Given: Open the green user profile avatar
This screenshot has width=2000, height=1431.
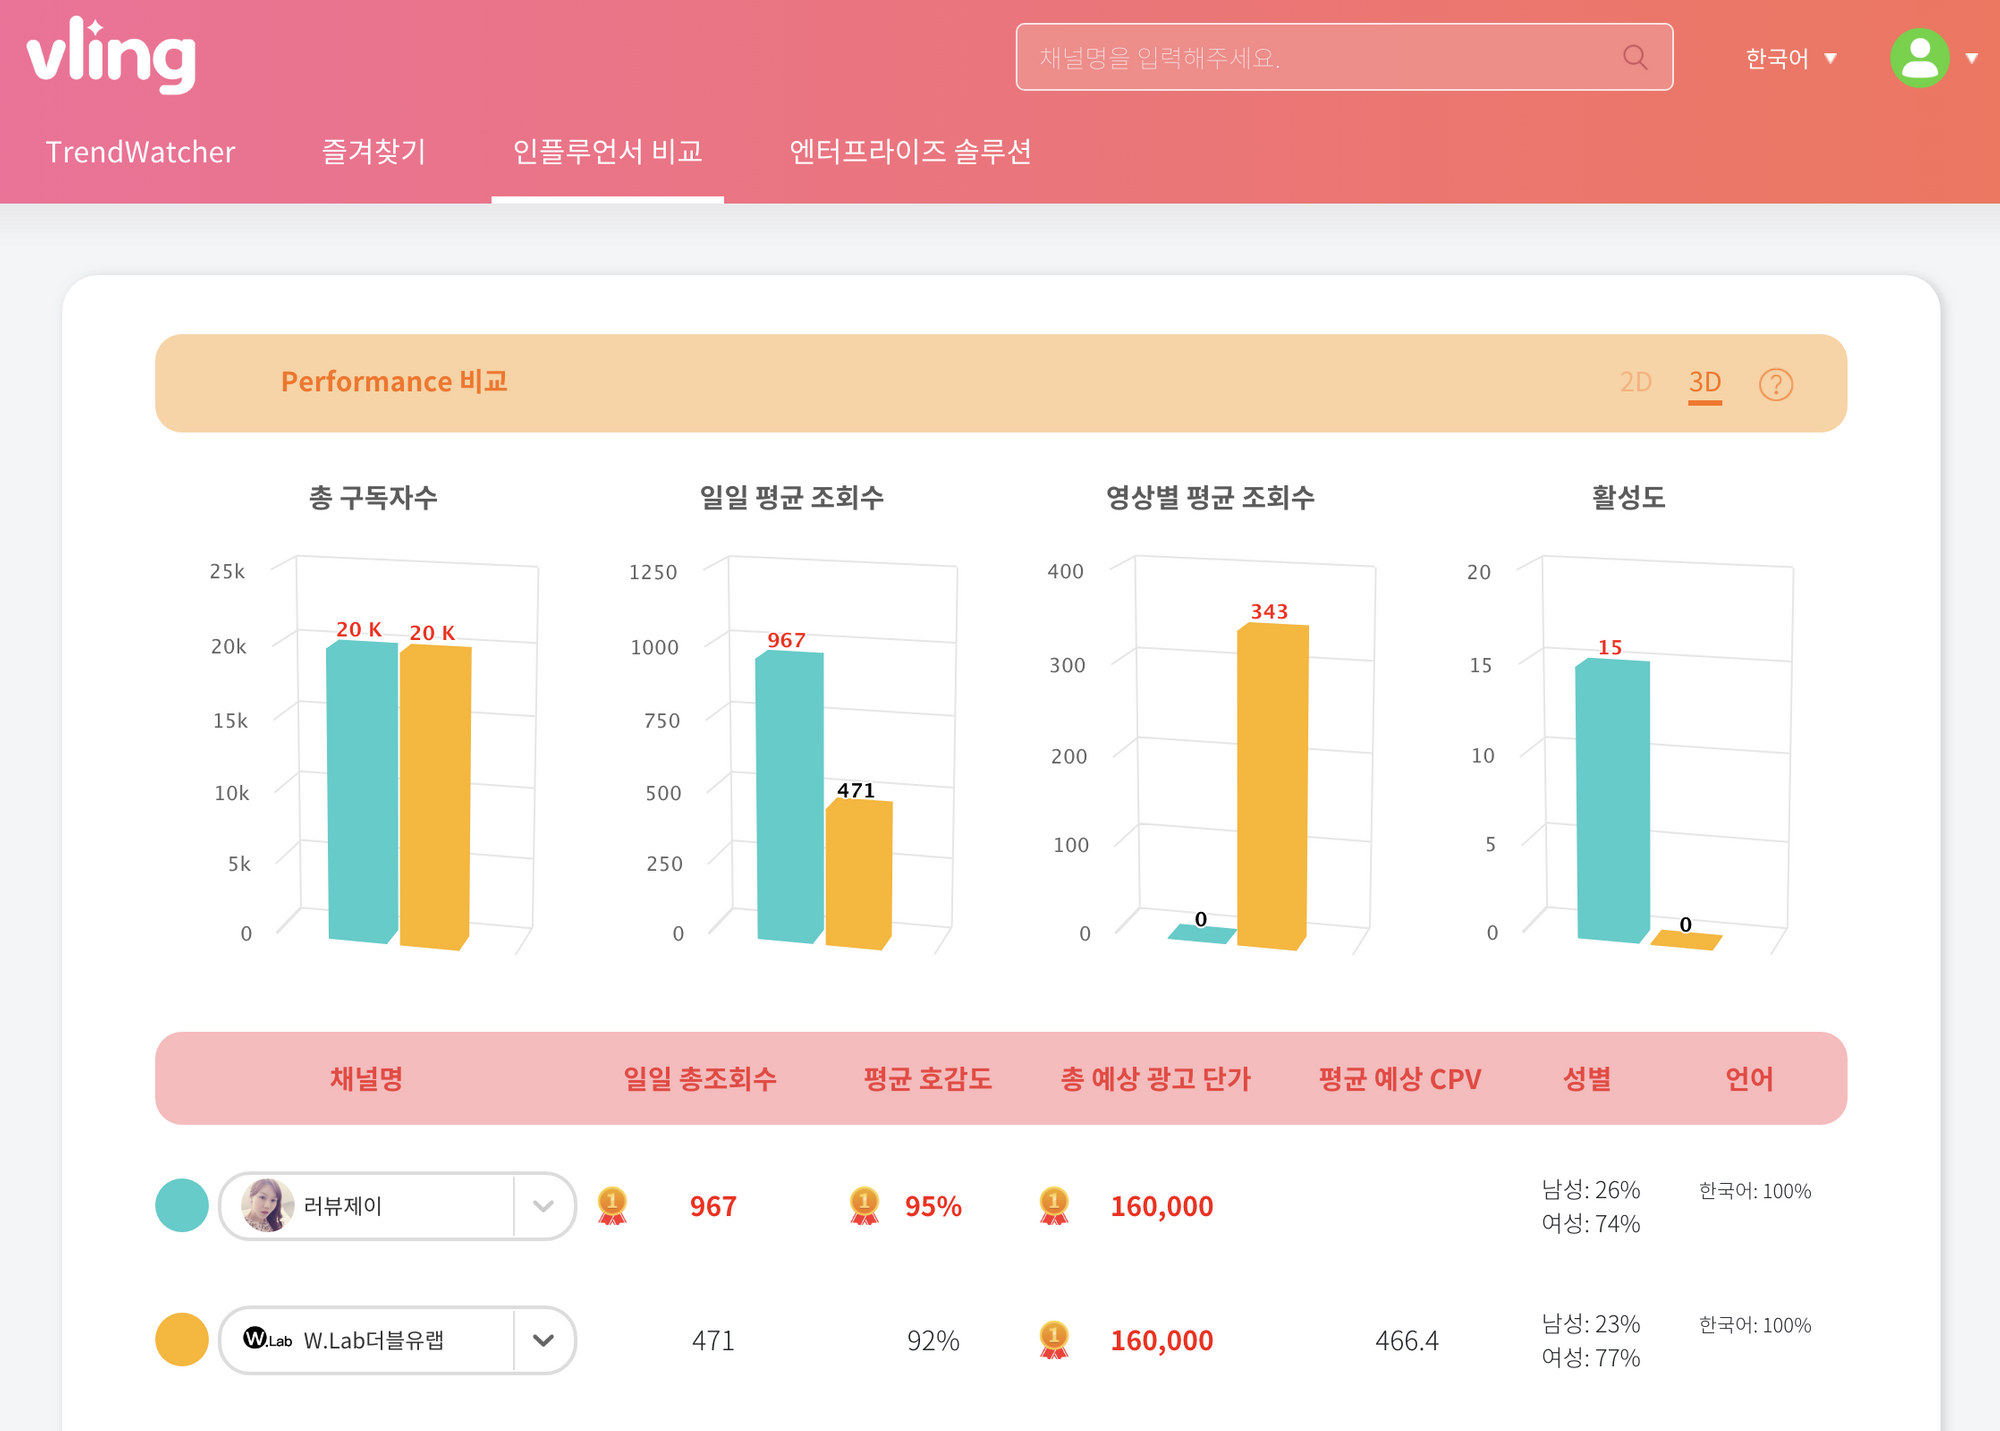Looking at the screenshot, I should click(1919, 57).
